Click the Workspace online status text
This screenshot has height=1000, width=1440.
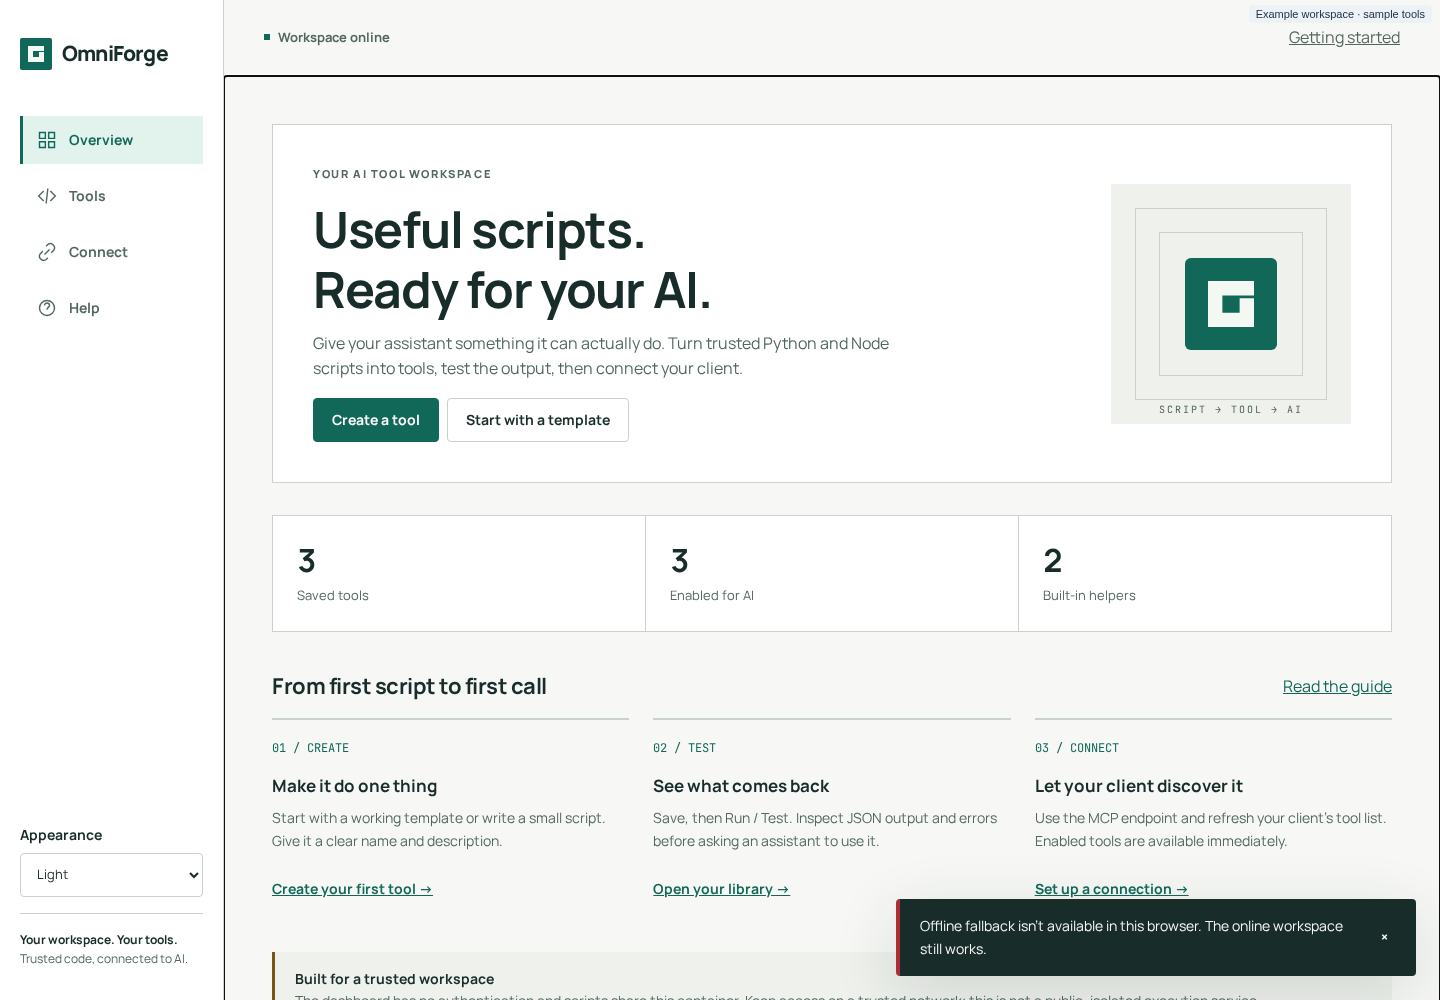(334, 37)
